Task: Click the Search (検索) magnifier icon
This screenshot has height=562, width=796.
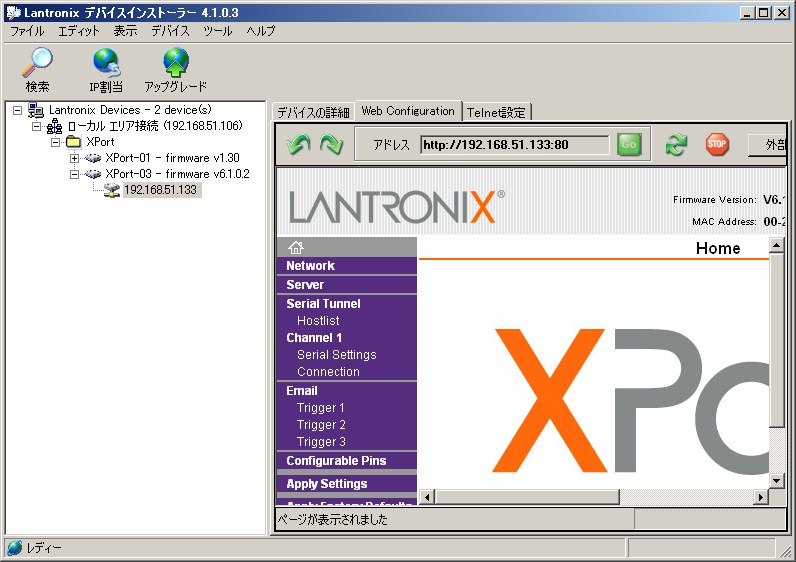Action: tap(37, 62)
